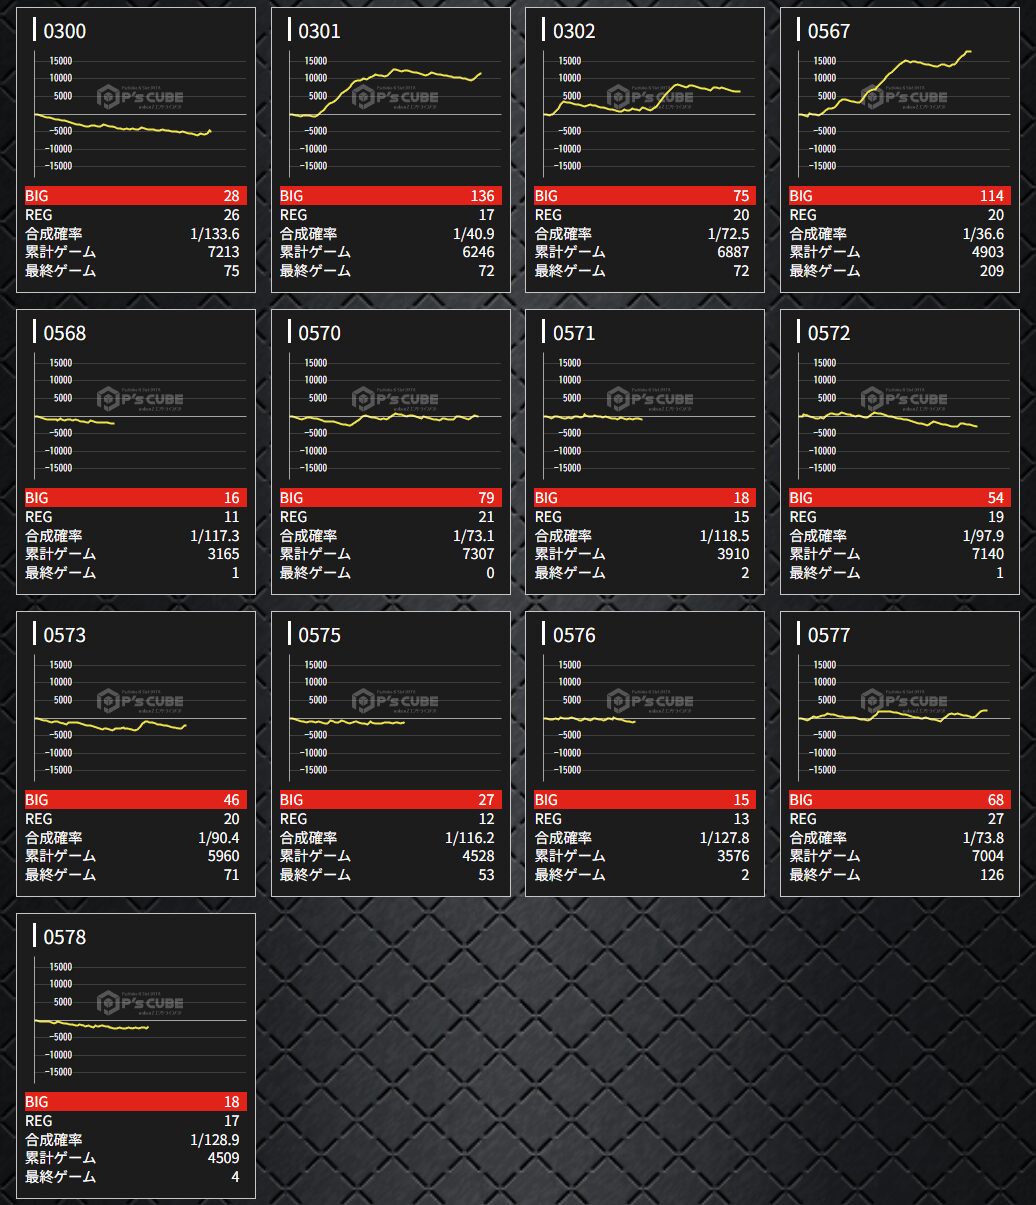The width and height of the screenshot is (1036, 1205).
Task: Click the graph on machine 0573 card
Action: (140, 719)
